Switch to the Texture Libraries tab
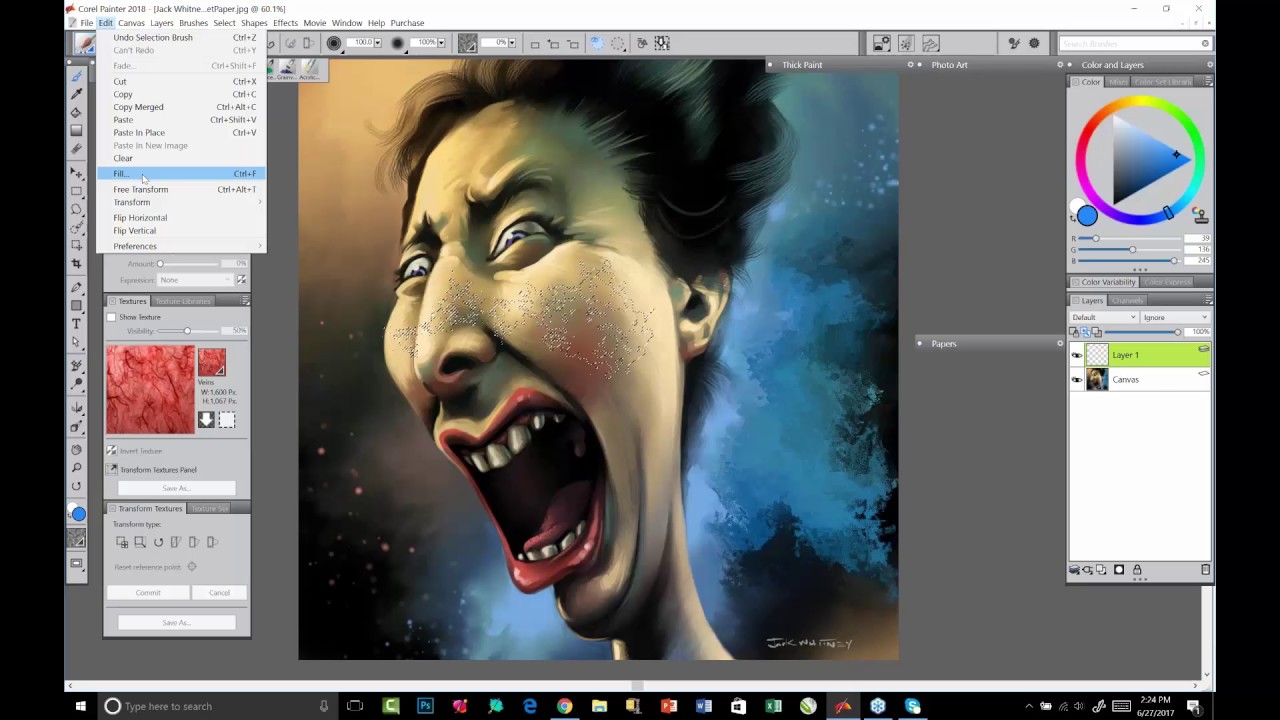The width and height of the screenshot is (1280, 720). [x=182, y=301]
